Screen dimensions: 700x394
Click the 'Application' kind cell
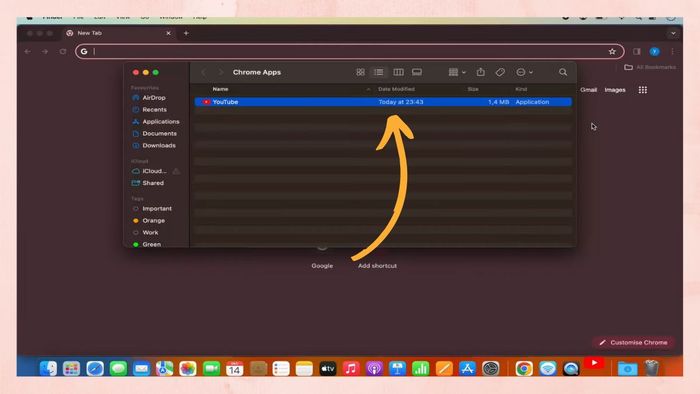pyautogui.click(x=532, y=102)
